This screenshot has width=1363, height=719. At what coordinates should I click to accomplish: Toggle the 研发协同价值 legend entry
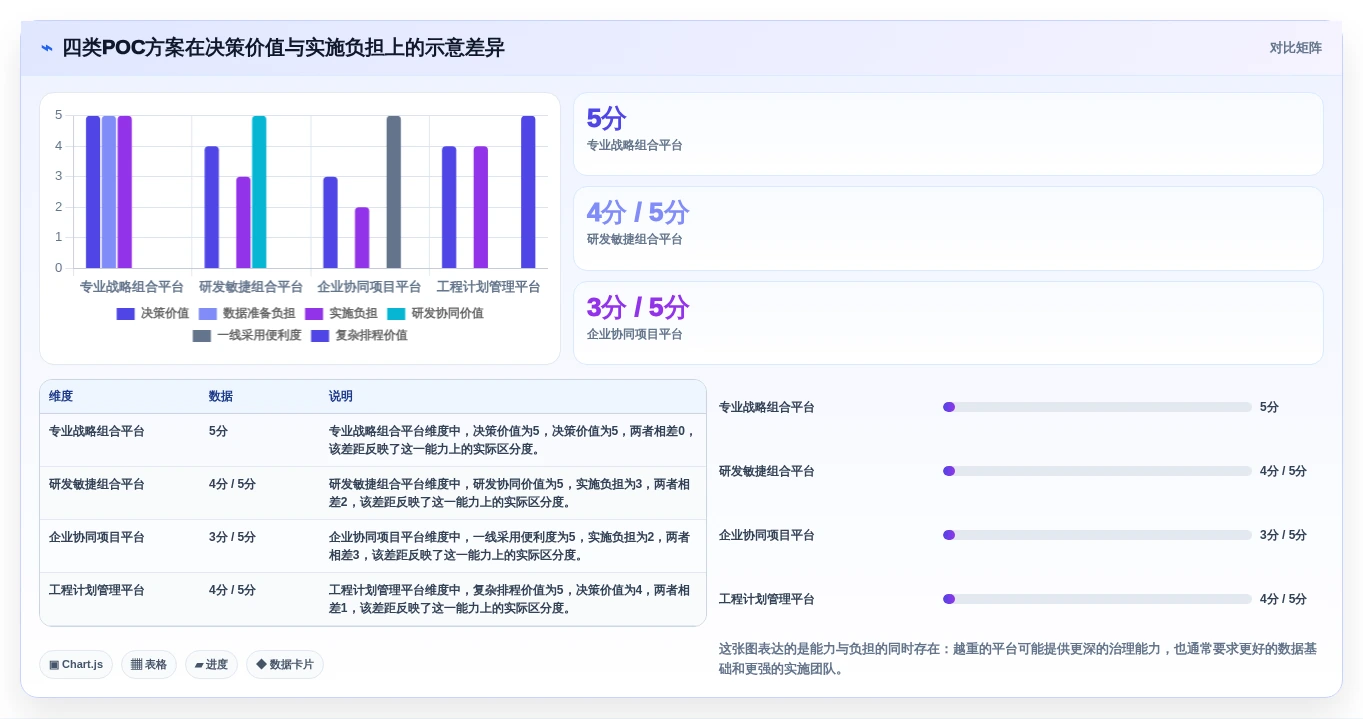pos(435,313)
